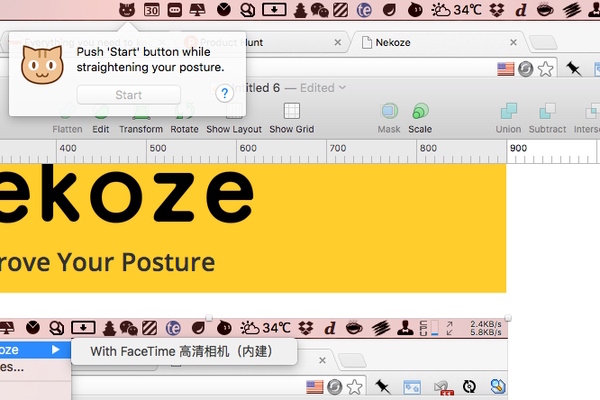The width and height of the screenshot is (600, 400).
Task: Open the question mark help in Nekoze popover
Action: click(225, 93)
